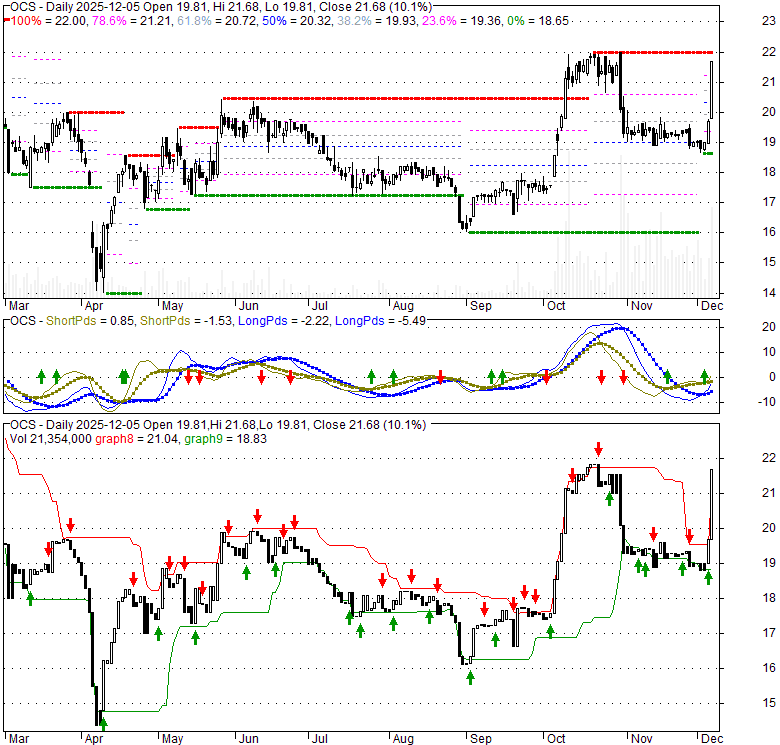Click the 'ShortPds = -1.53' indicator label

pos(186,321)
